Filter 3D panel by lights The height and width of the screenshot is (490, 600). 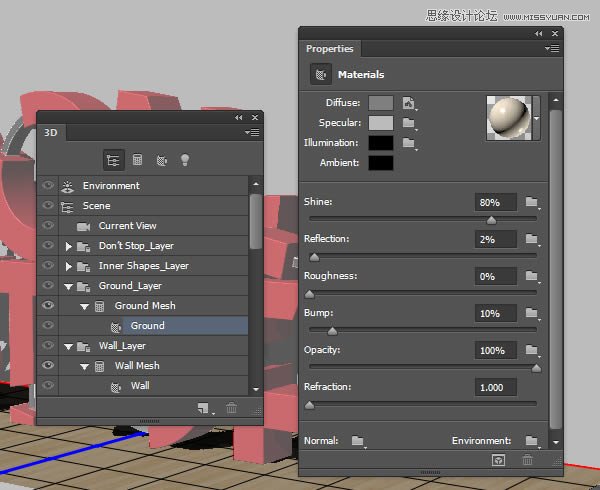(185, 160)
